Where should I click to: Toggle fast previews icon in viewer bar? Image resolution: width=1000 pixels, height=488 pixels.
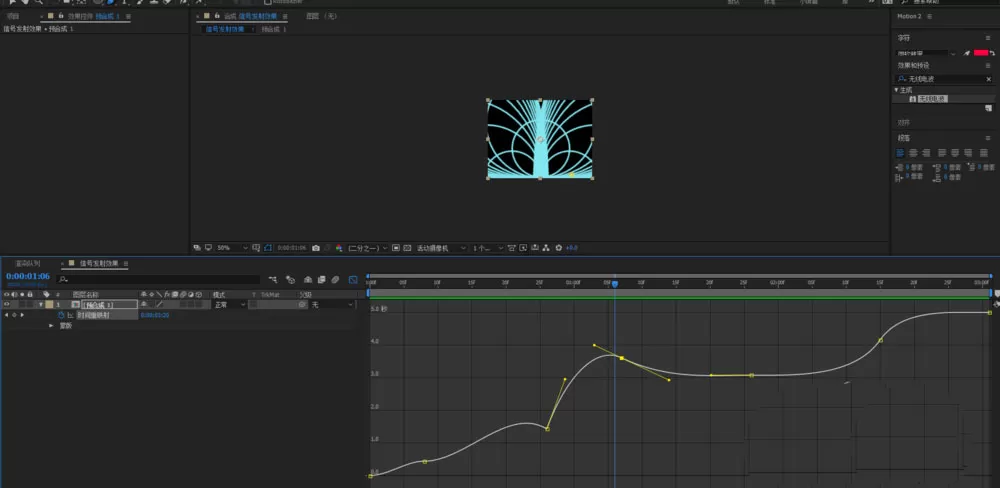[x=524, y=248]
